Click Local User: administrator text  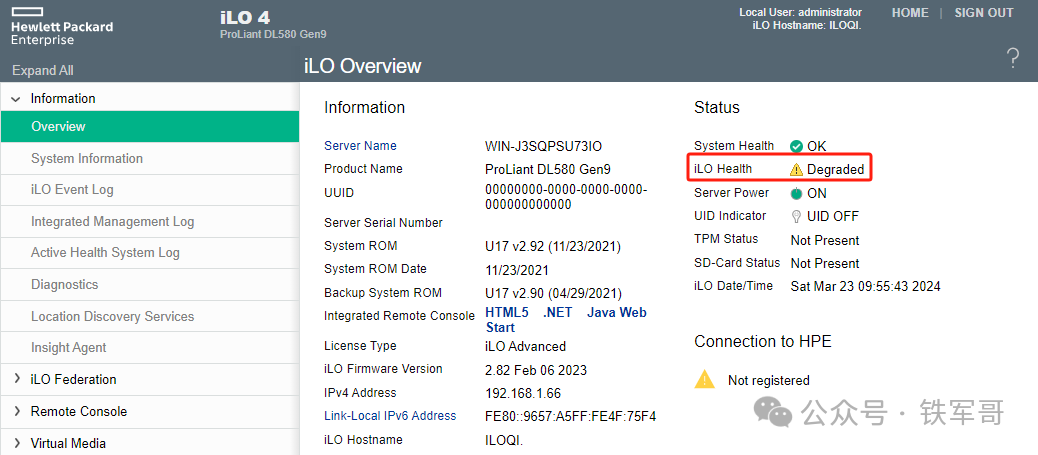(800, 12)
